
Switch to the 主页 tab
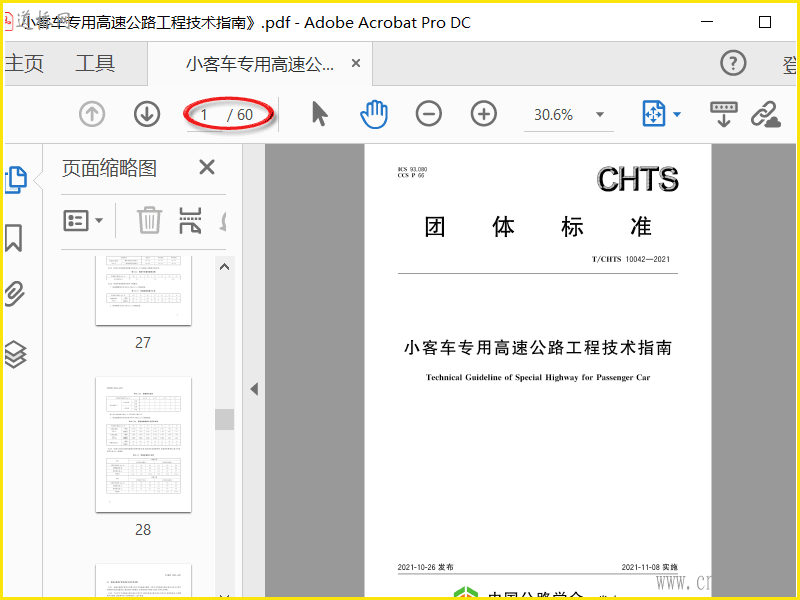[x=24, y=64]
